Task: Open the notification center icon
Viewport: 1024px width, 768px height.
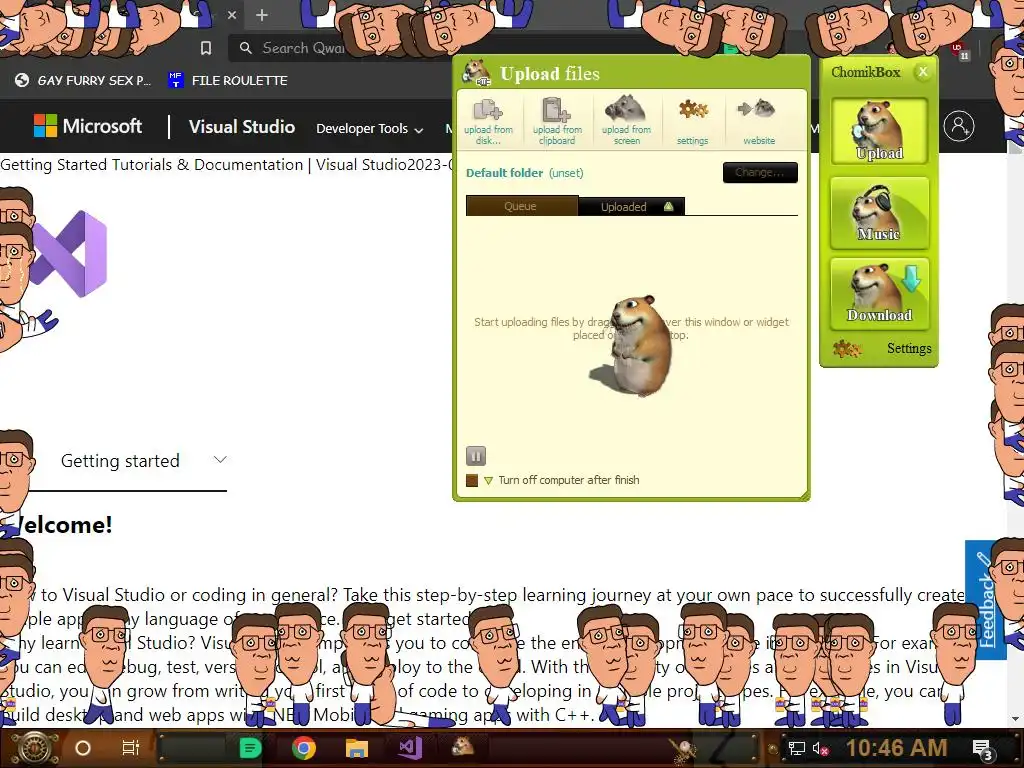Action: 983,750
